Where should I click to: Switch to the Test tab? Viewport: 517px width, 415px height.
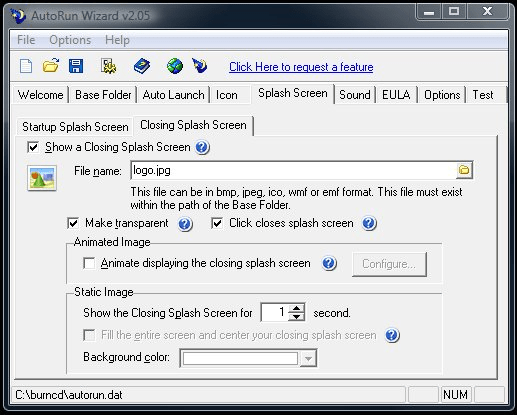coord(483,95)
